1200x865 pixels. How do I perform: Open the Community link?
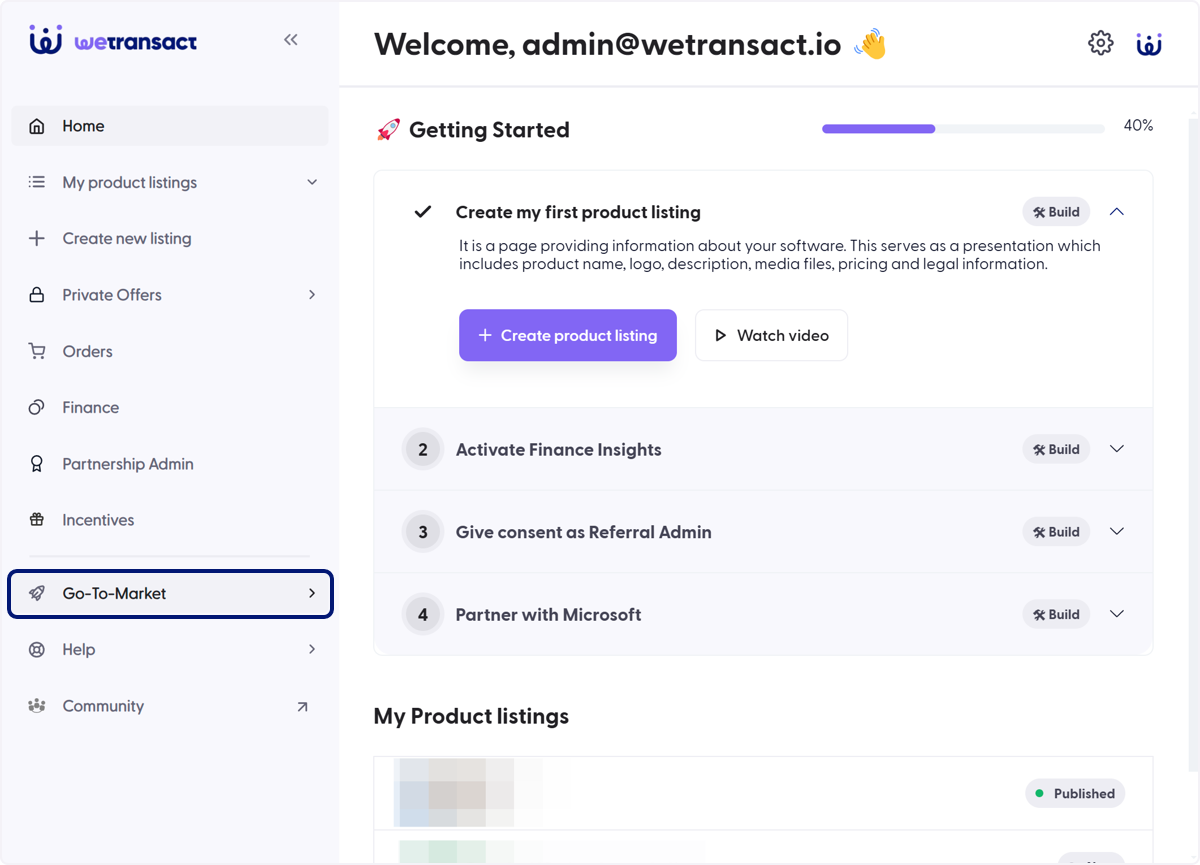coord(170,706)
